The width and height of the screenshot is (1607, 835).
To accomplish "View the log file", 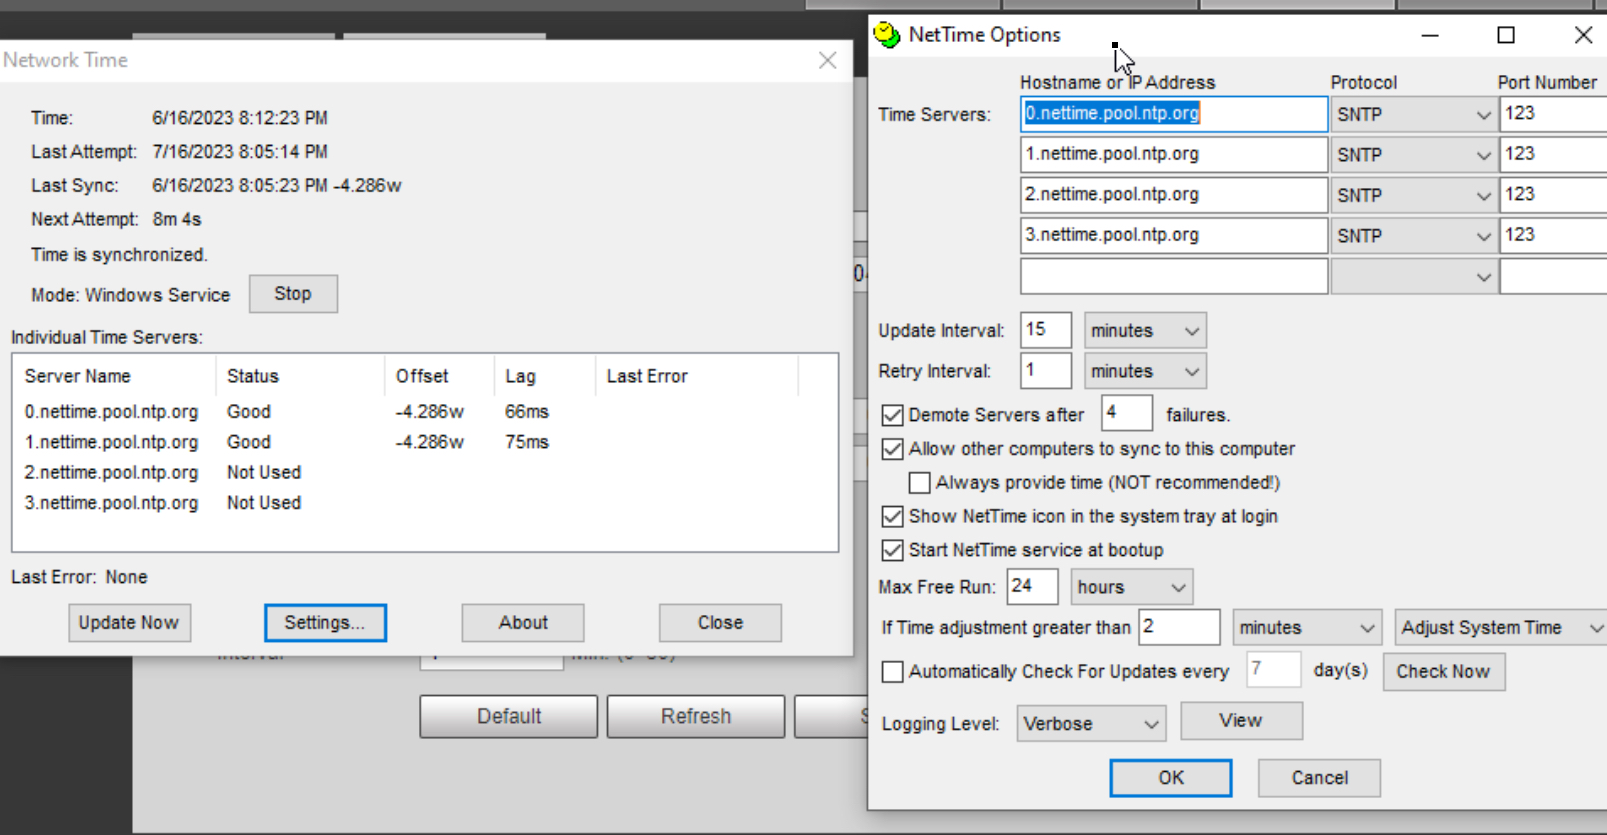I will 1241,721.
